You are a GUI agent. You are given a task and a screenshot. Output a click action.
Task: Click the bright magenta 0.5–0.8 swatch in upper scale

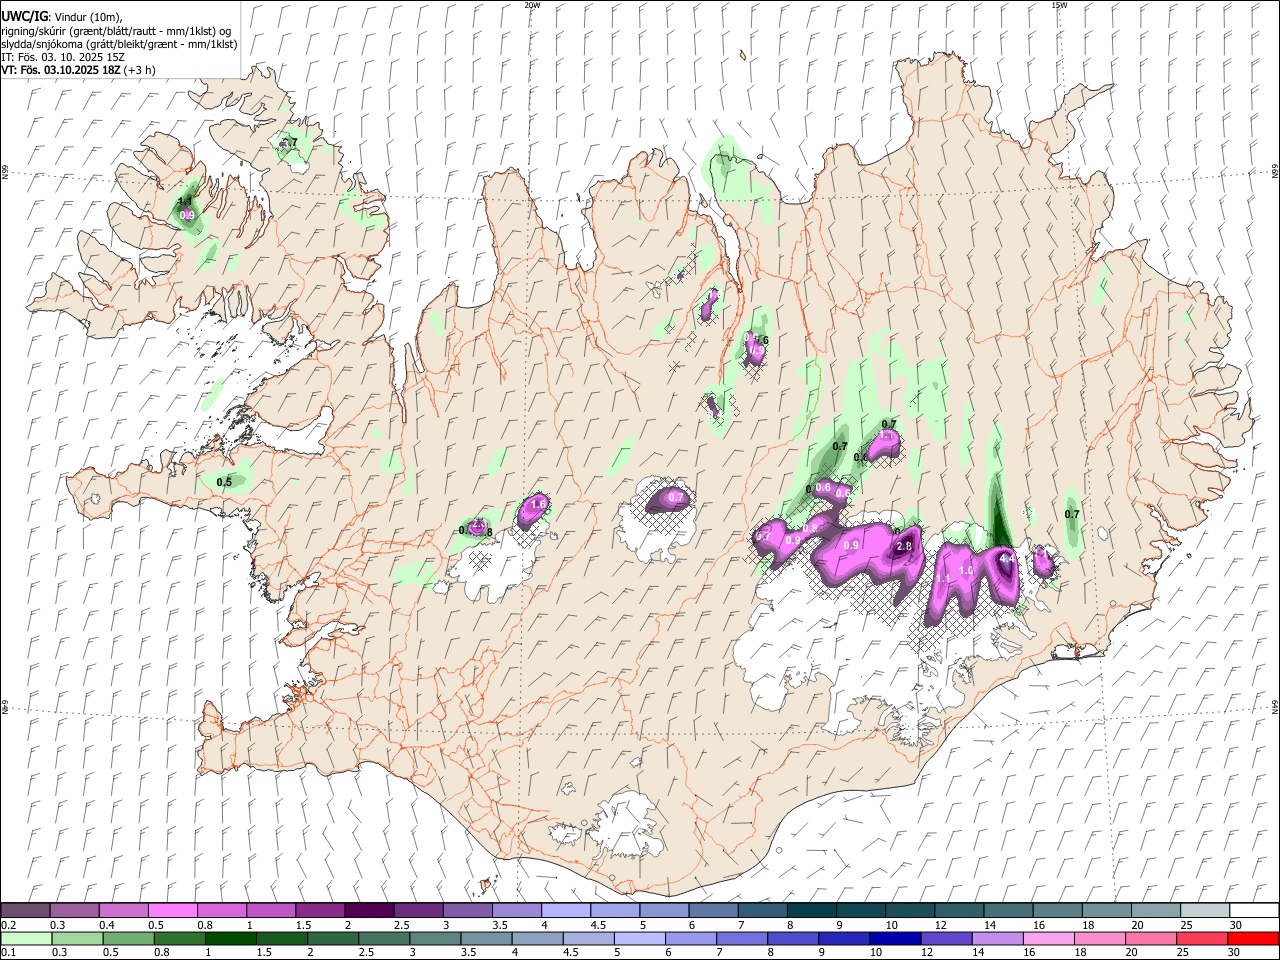pyautogui.click(x=172, y=910)
